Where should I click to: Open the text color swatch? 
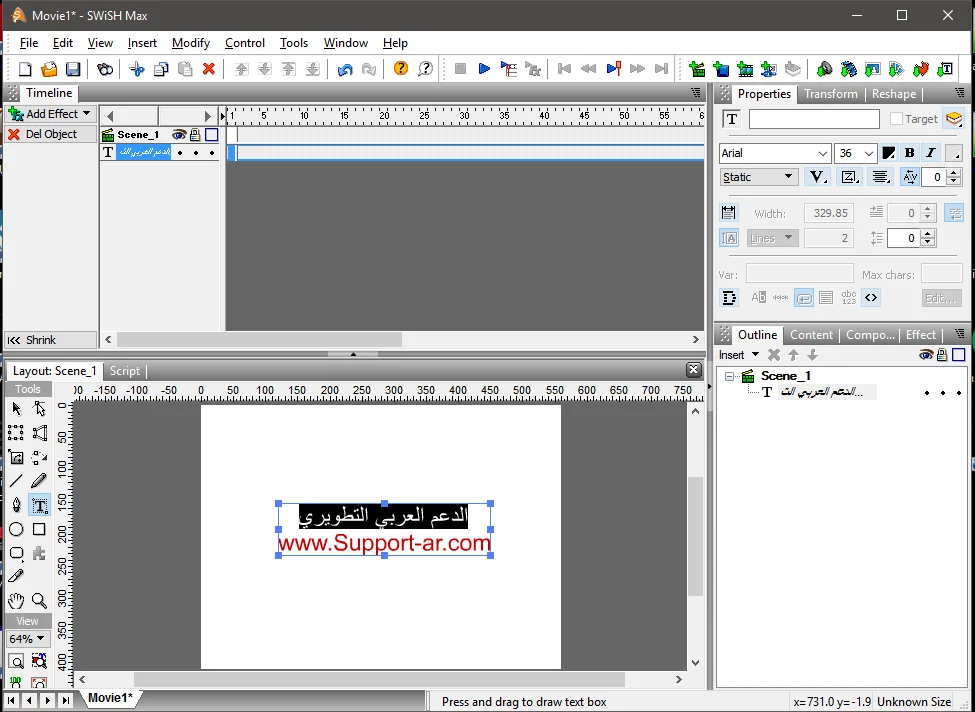(x=888, y=153)
